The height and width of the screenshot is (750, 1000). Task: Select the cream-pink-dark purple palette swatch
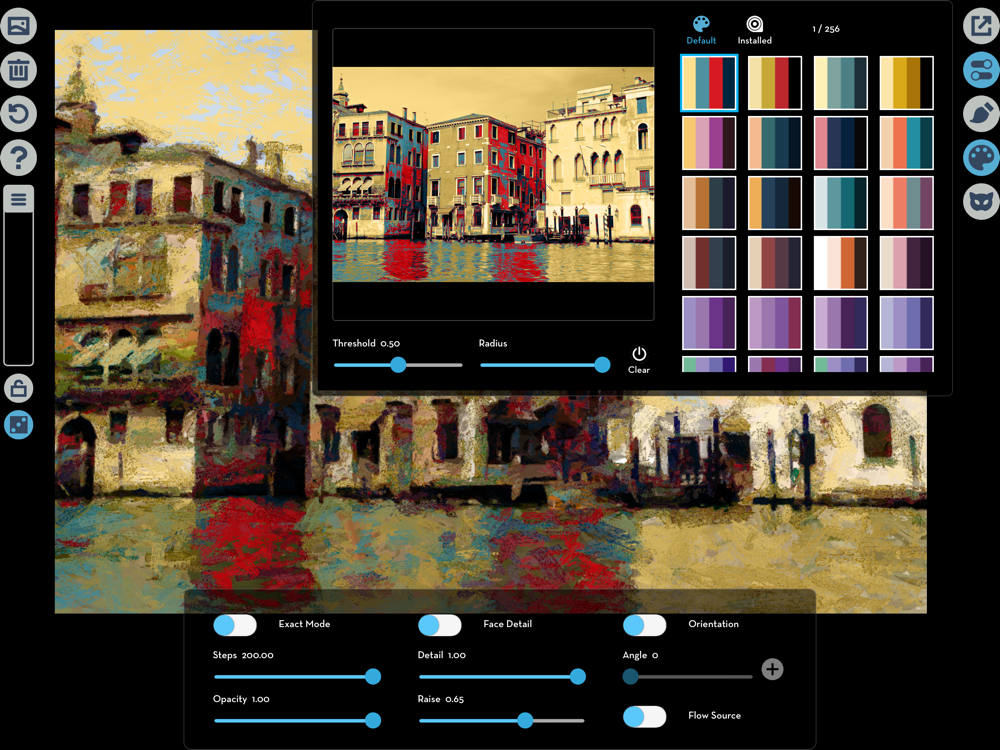tap(906, 263)
